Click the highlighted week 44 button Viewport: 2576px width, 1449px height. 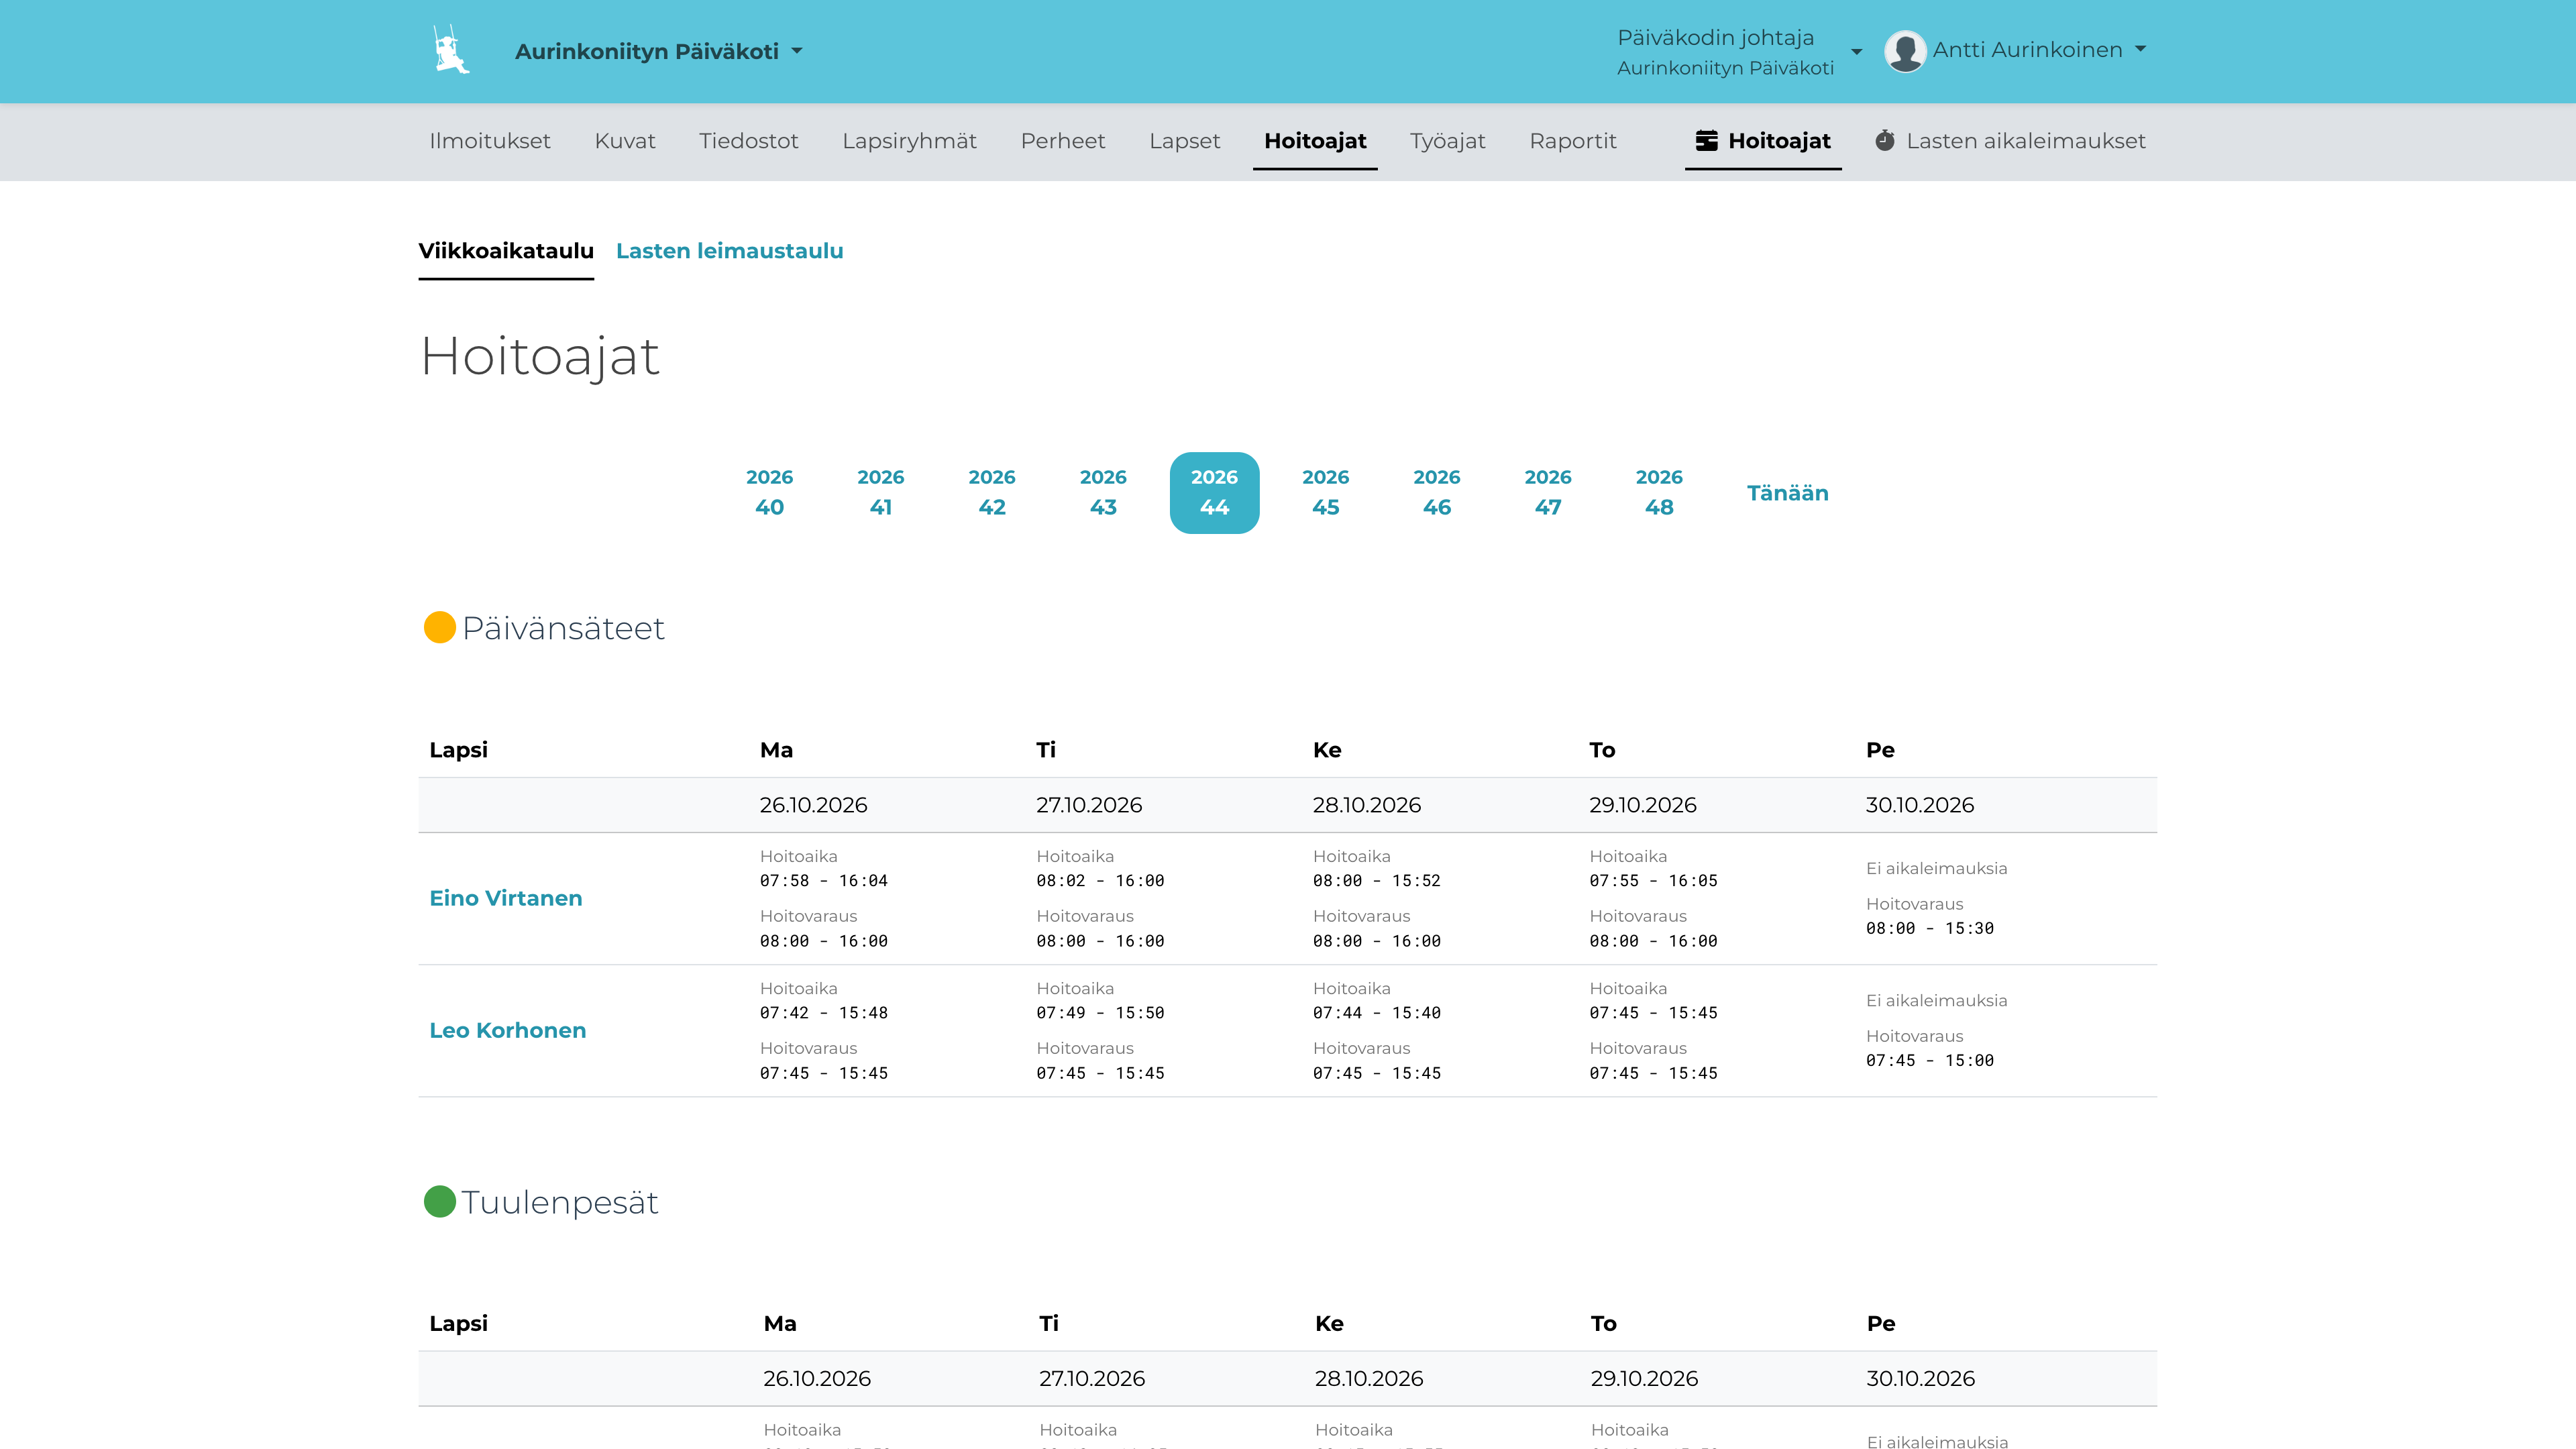coord(1214,492)
